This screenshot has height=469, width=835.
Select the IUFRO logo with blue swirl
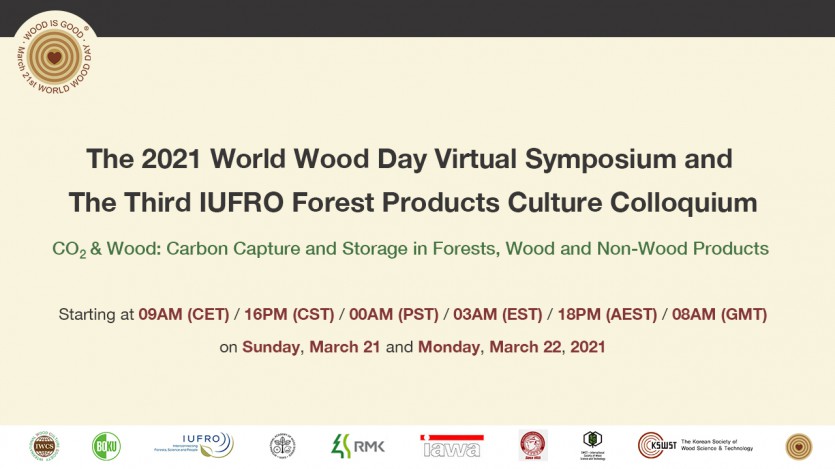(194, 445)
